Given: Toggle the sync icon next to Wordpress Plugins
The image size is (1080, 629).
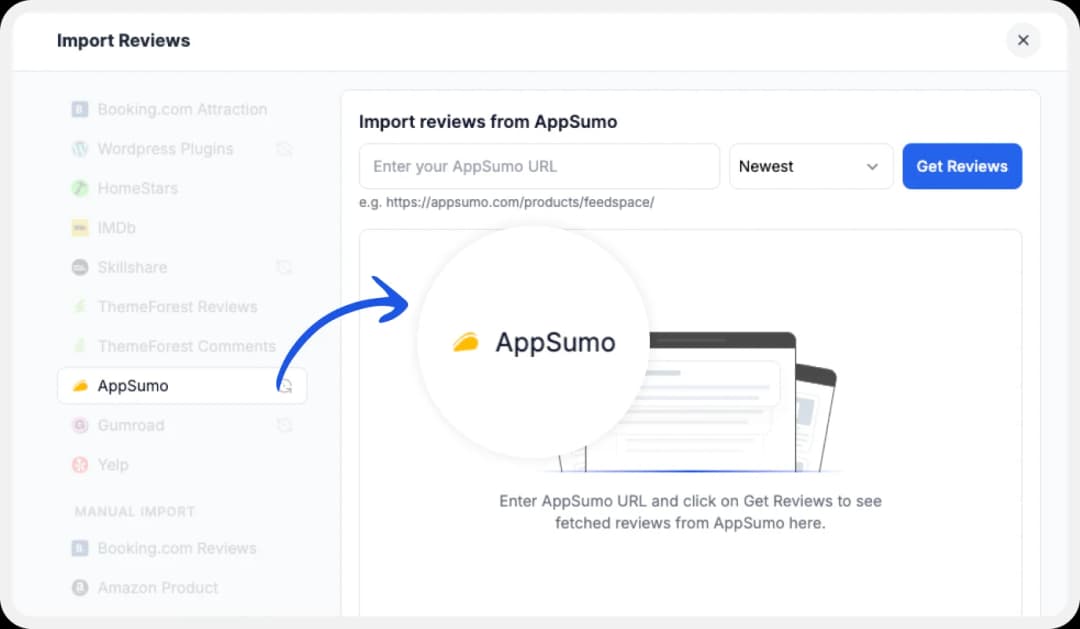Looking at the screenshot, I should click(286, 148).
